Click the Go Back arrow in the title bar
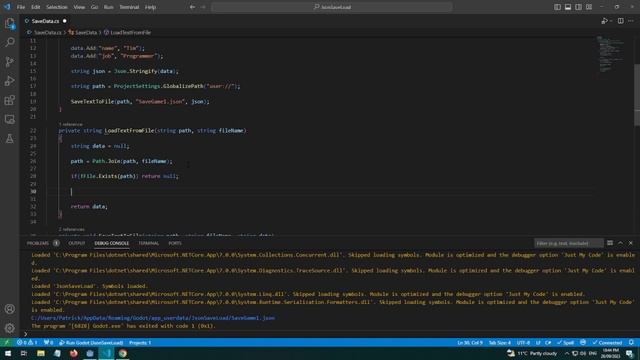 click(x=192, y=7)
